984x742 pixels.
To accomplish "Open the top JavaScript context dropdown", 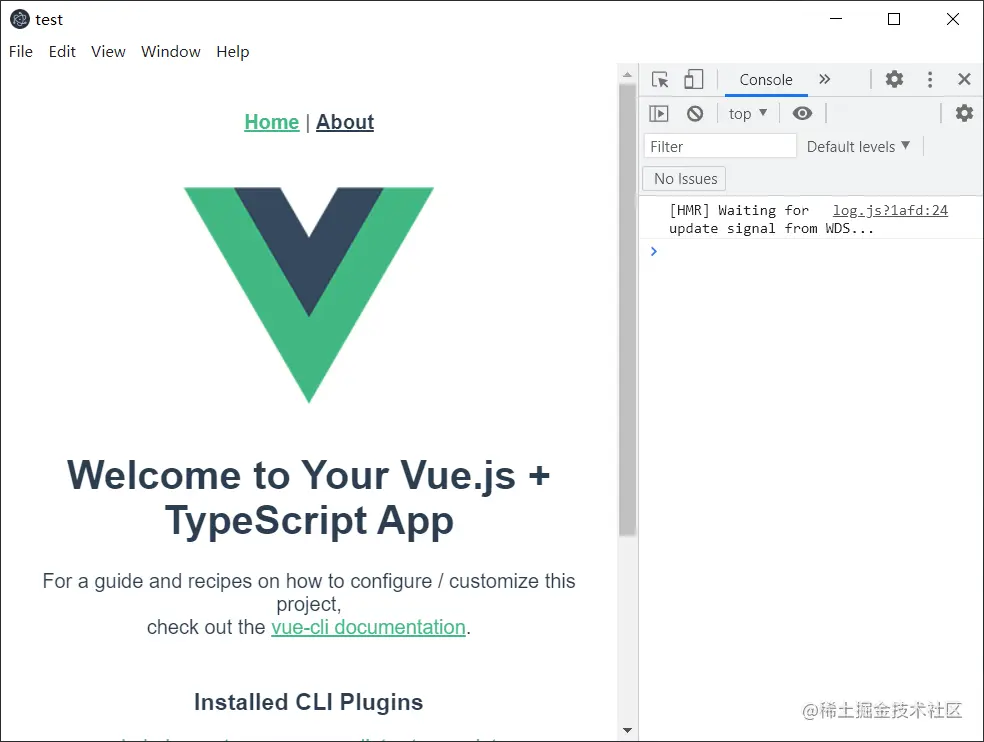I will [747, 114].
